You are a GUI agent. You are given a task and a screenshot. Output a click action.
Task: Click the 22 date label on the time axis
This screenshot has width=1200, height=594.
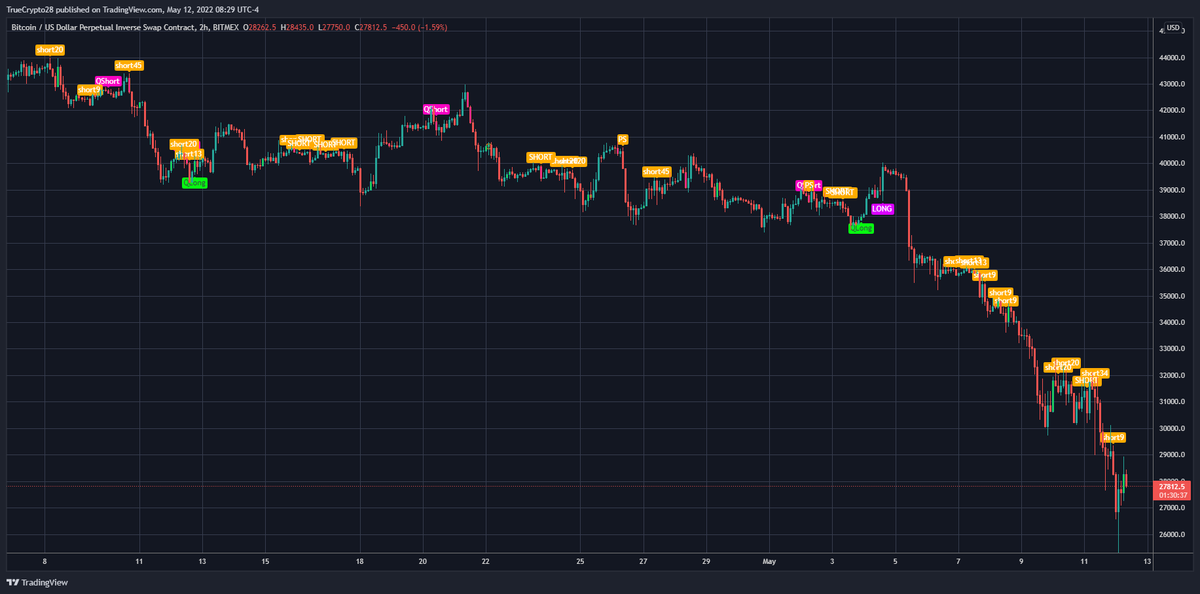pos(485,562)
